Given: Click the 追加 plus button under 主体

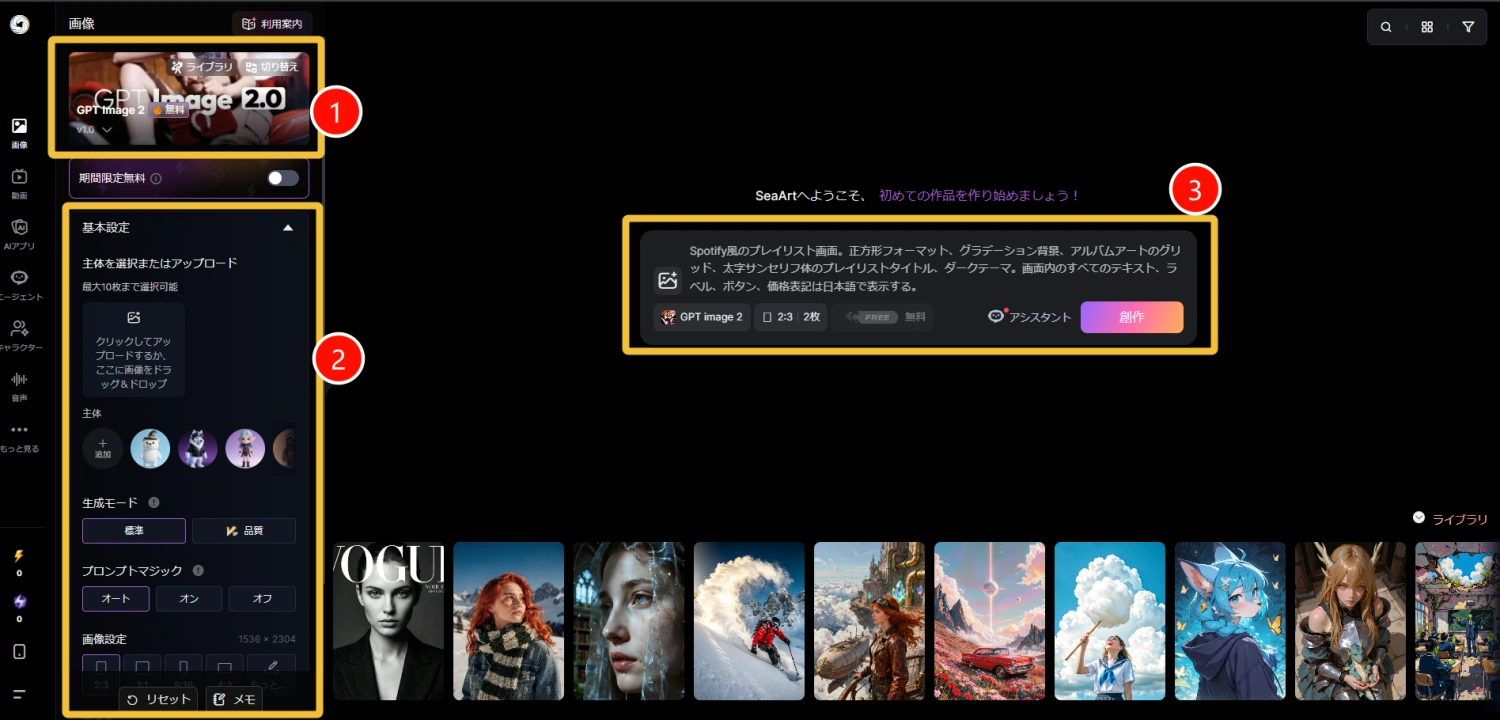Looking at the screenshot, I should point(103,449).
